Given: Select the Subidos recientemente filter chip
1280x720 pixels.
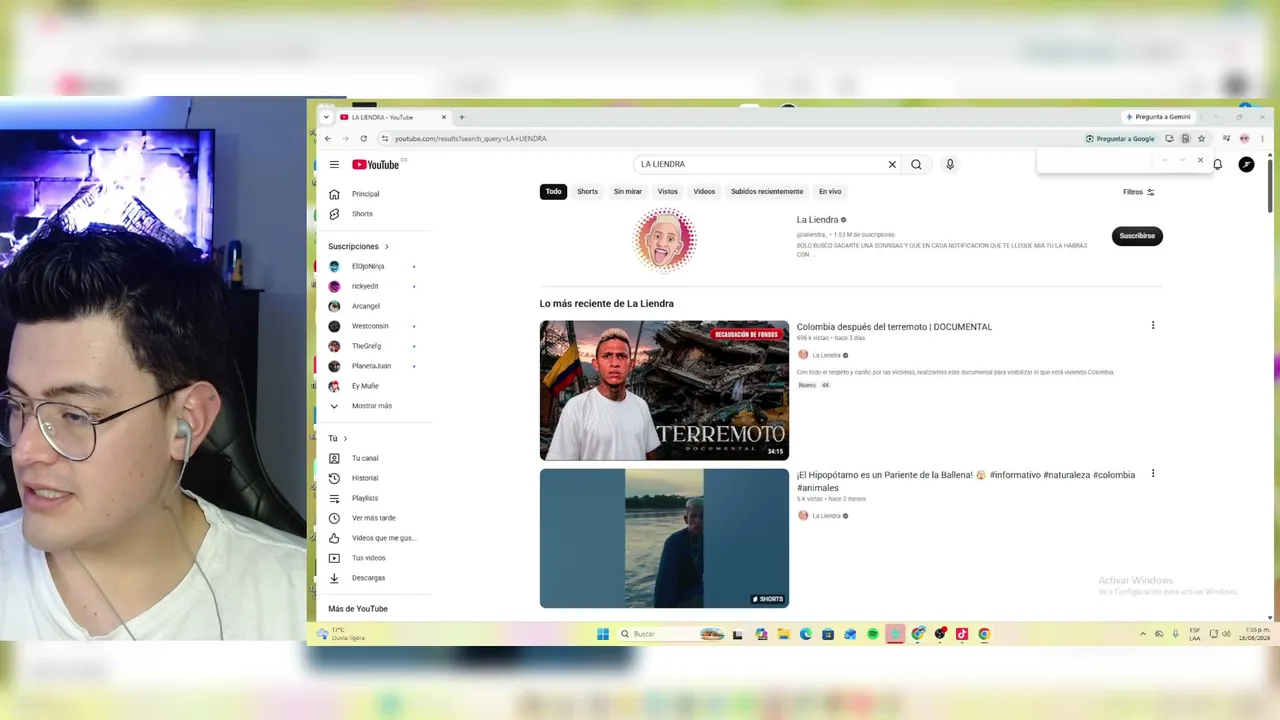Looking at the screenshot, I should pos(767,192).
